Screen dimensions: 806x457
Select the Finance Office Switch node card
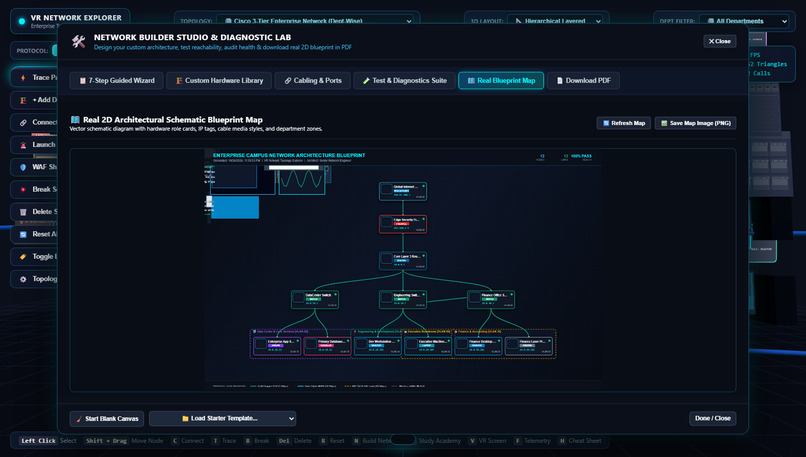[x=491, y=300]
